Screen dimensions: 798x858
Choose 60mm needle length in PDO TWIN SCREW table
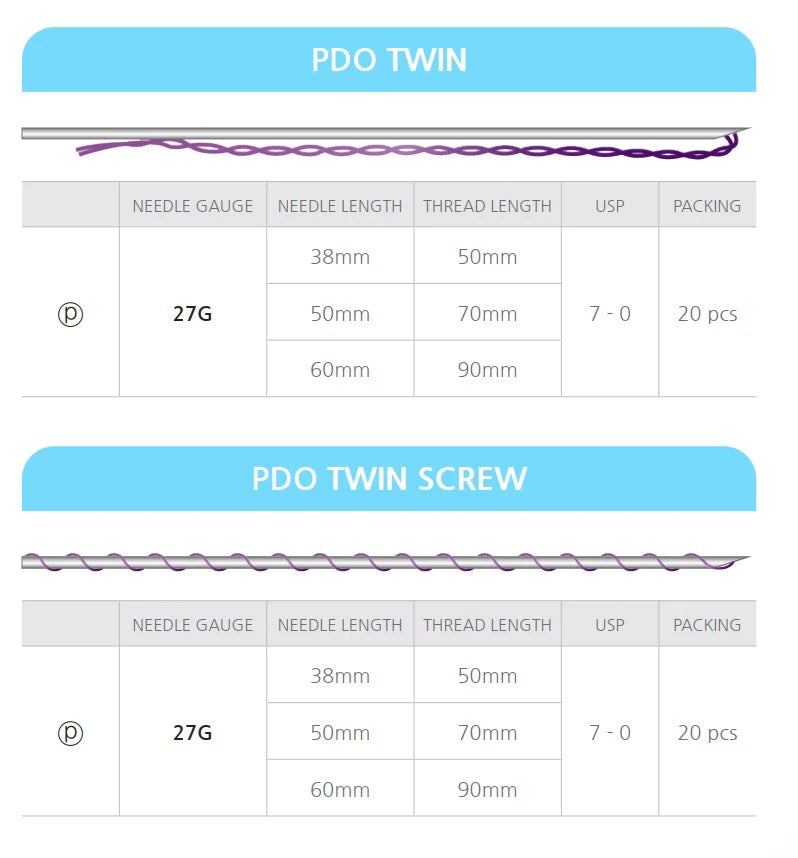340,789
